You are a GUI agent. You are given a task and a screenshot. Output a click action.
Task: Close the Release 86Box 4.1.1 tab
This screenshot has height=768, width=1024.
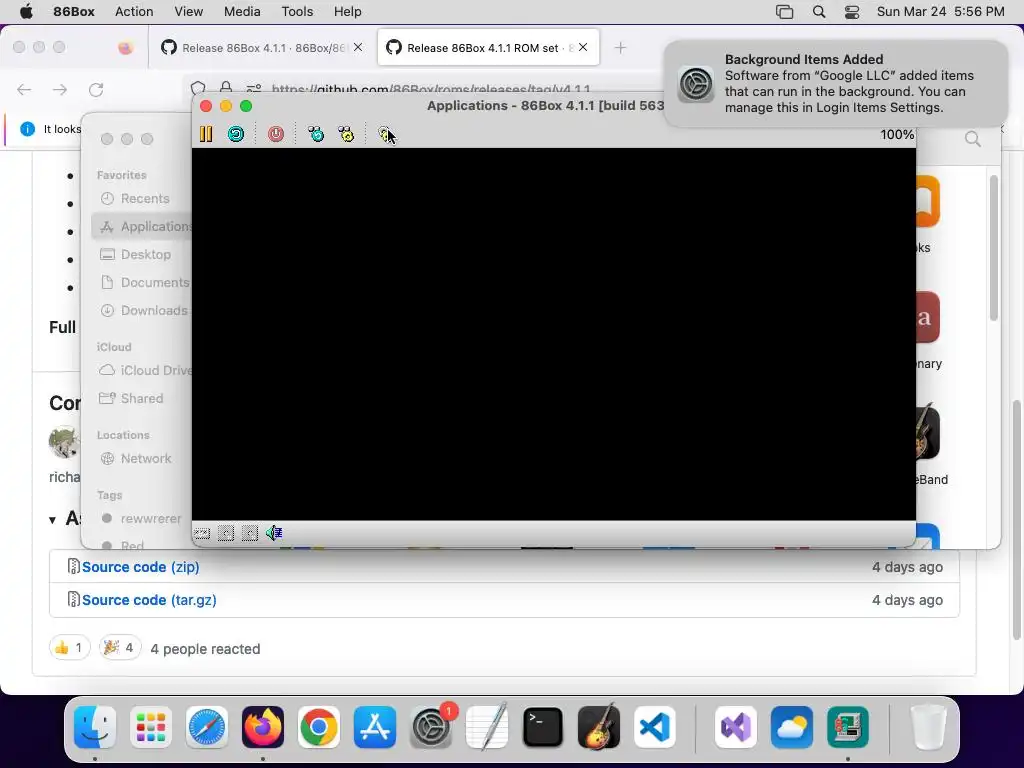point(358,47)
